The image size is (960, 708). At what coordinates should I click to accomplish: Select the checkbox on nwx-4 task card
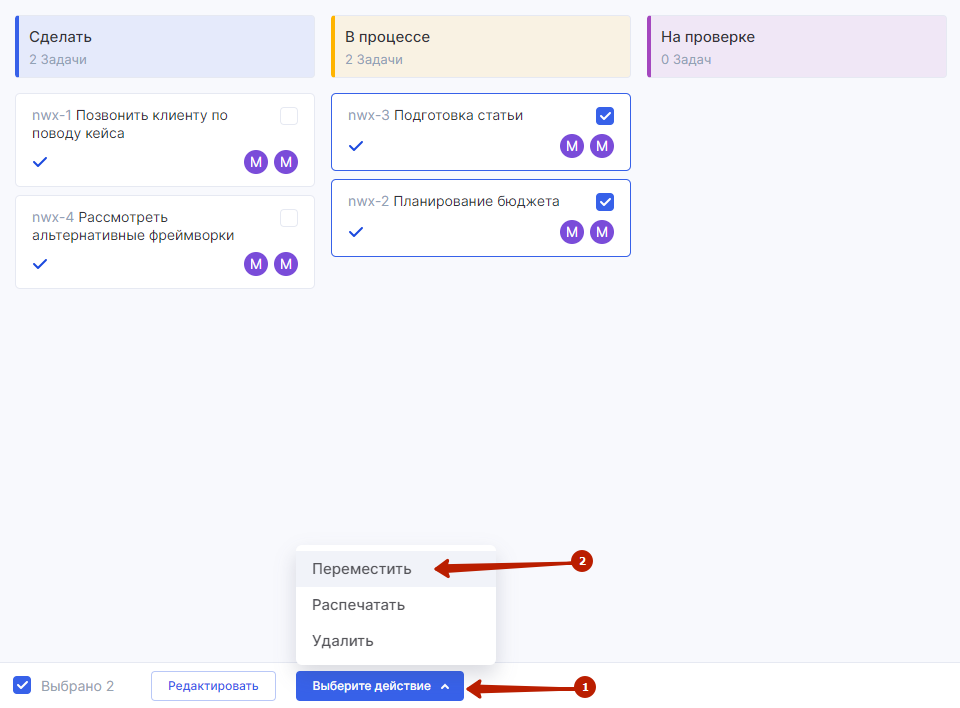click(x=289, y=218)
